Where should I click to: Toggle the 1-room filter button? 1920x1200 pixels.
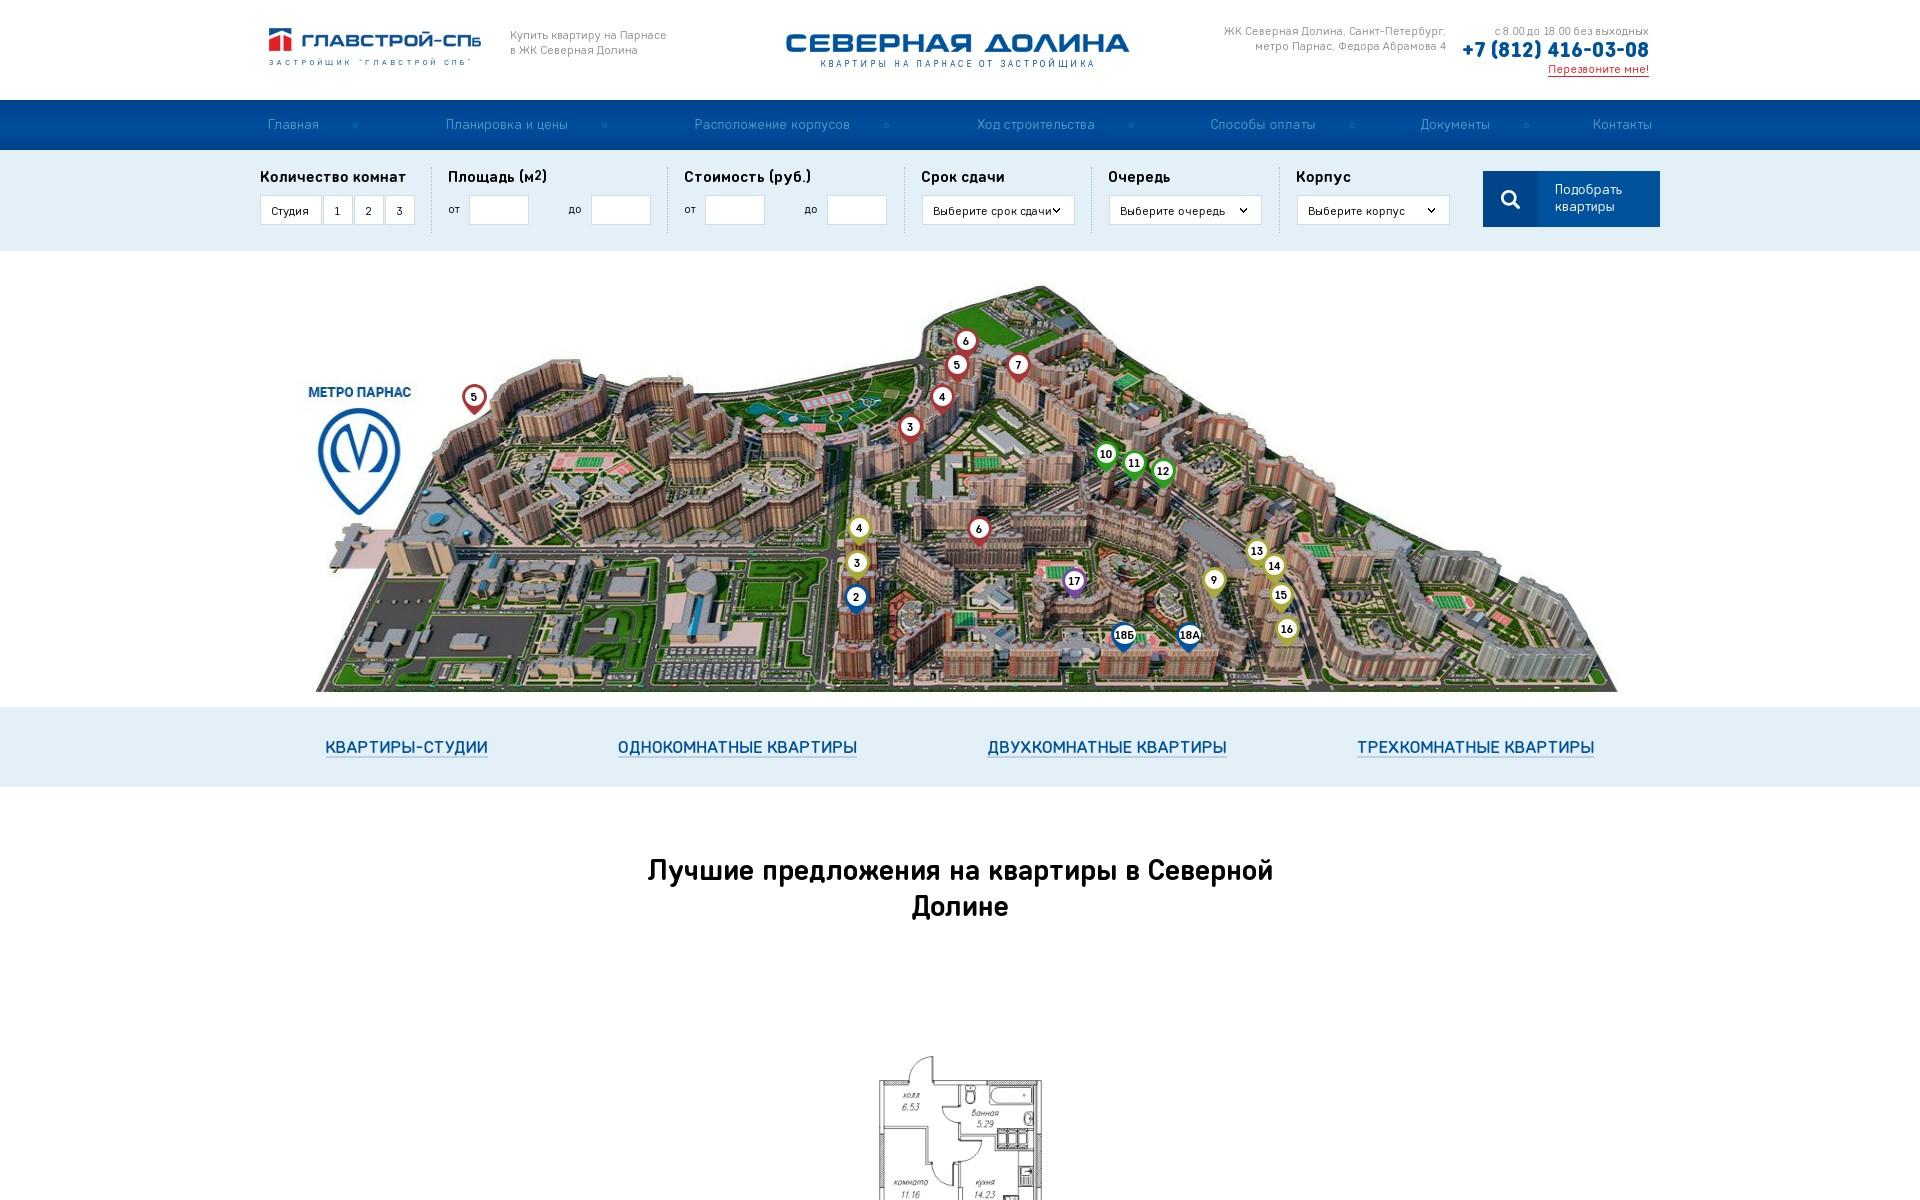pyautogui.click(x=337, y=211)
